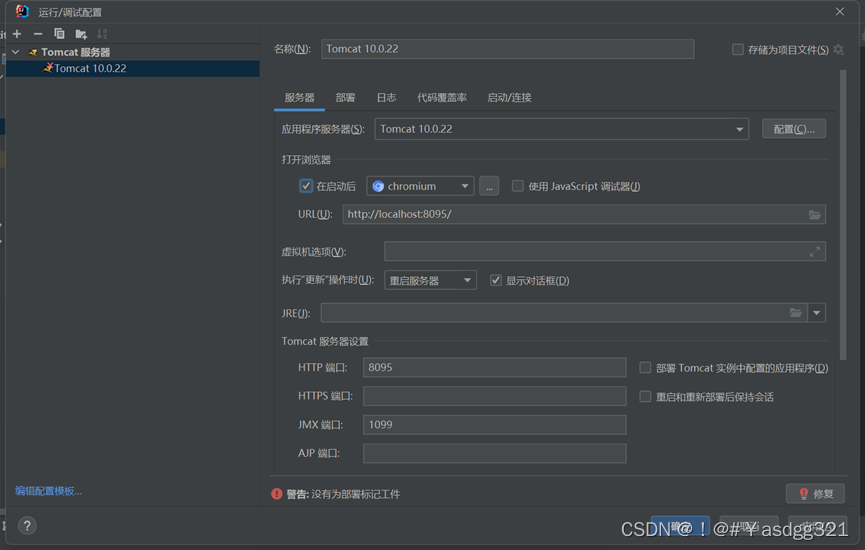Open help via question mark button
This screenshot has height=550, width=865.
tap(27, 526)
